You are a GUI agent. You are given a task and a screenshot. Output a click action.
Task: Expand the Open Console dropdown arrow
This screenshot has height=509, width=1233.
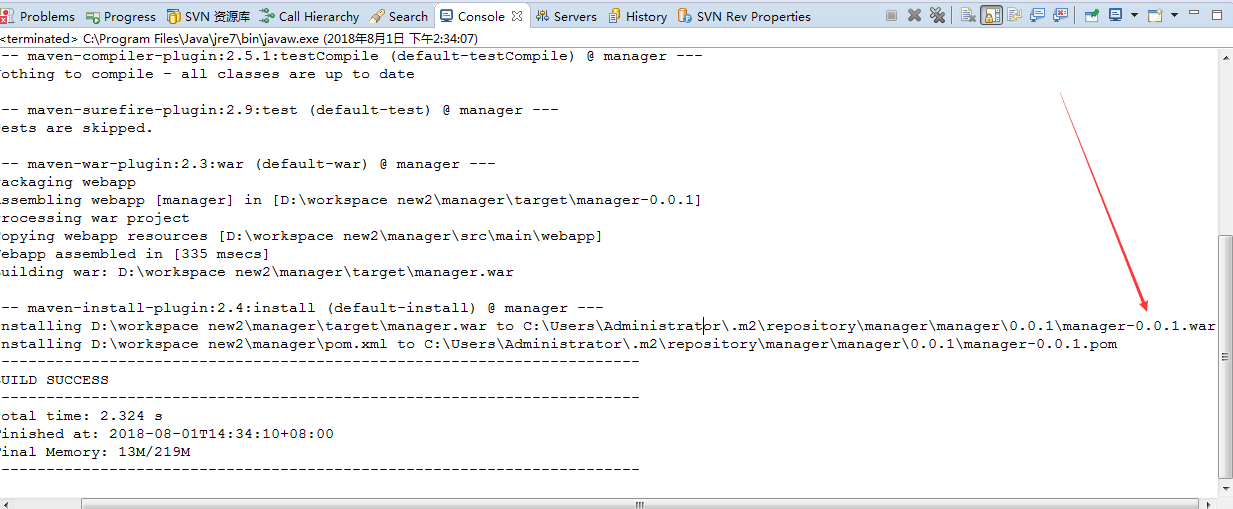[1174, 16]
